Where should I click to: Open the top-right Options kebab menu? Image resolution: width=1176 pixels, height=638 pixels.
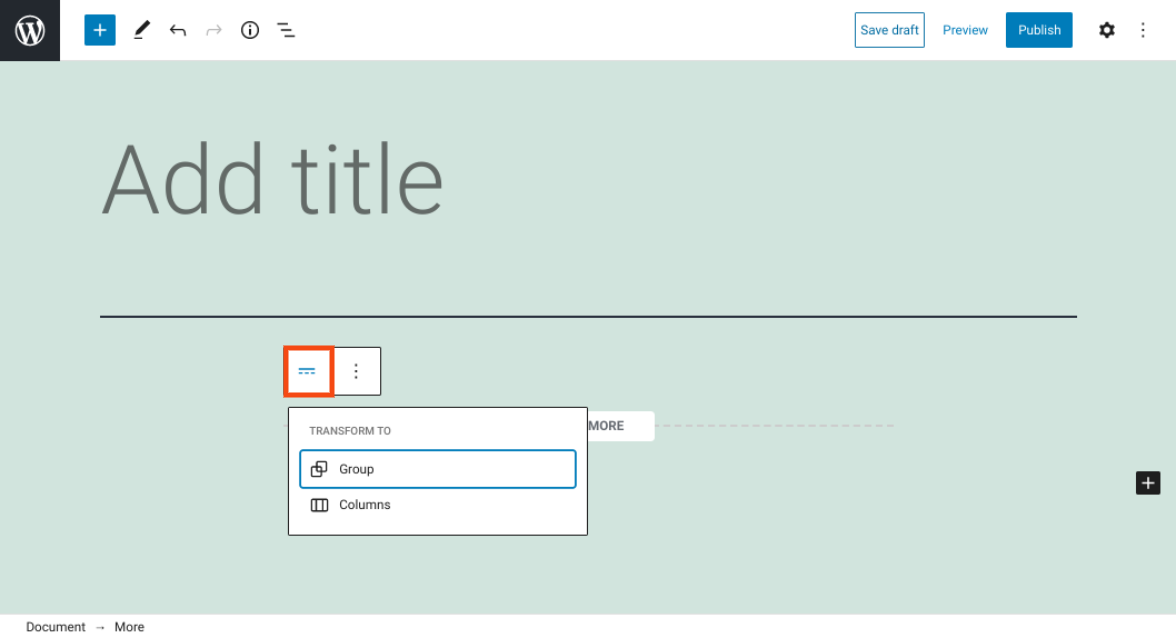pyautogui.click(x=1143, y=30)
